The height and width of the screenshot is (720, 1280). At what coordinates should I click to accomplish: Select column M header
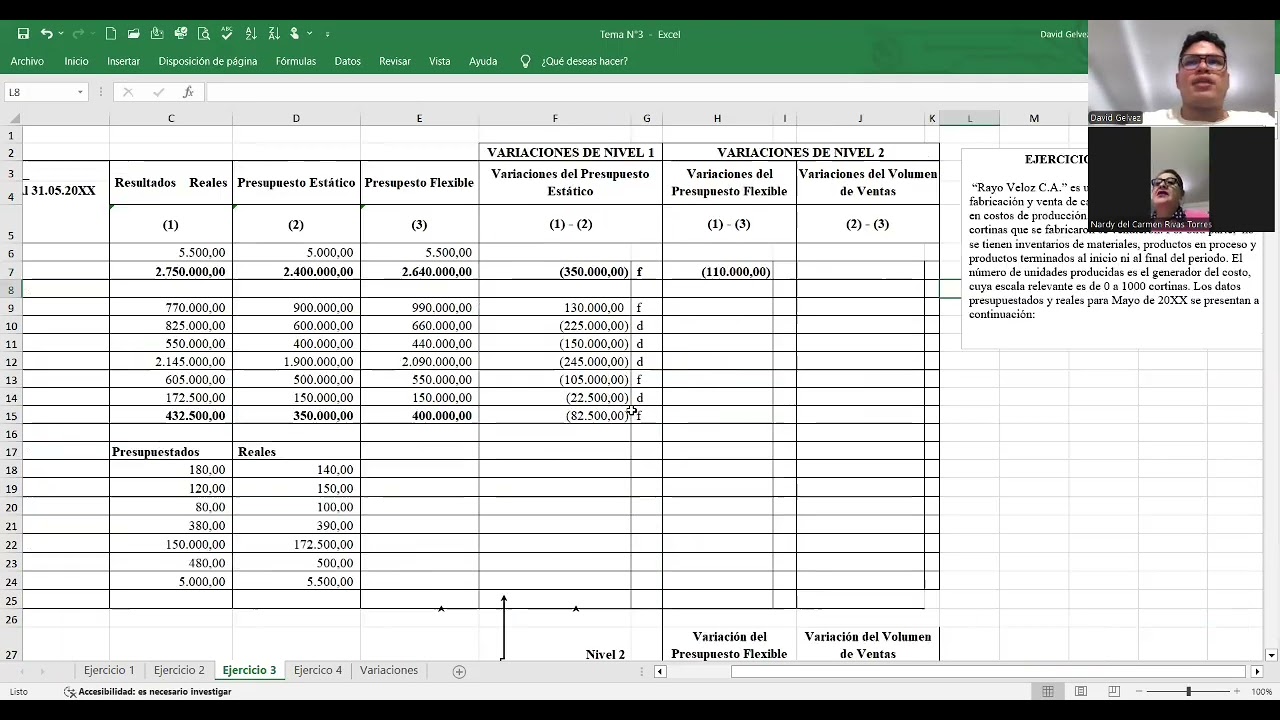1034,119
